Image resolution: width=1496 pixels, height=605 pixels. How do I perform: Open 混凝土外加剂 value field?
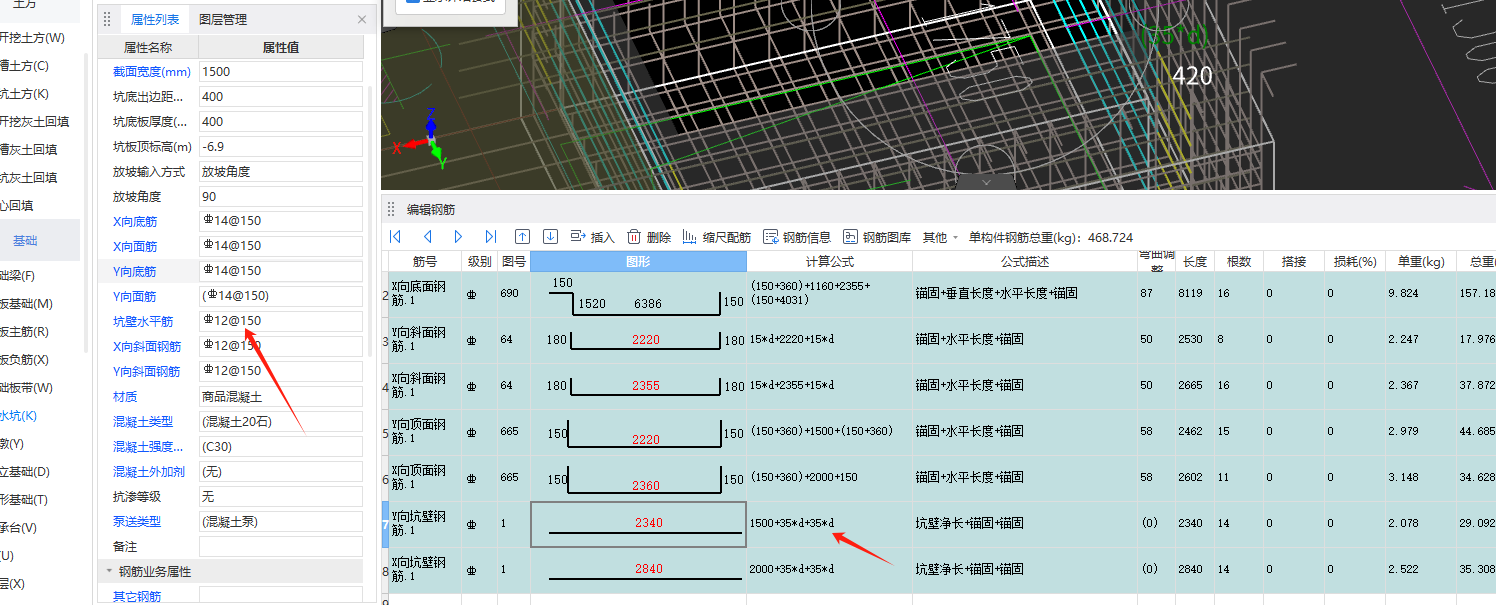click(x=281, y=471)
